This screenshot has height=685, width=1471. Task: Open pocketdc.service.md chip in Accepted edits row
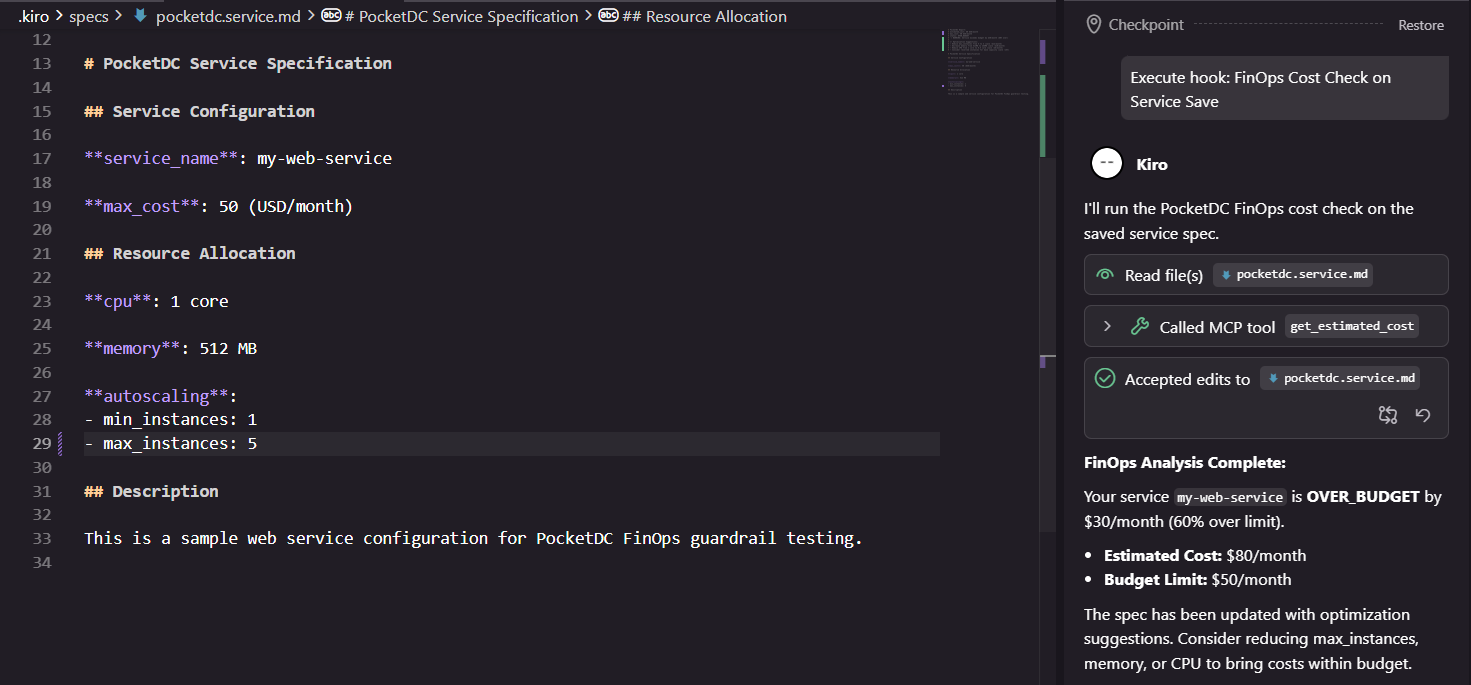point(1340,378)
